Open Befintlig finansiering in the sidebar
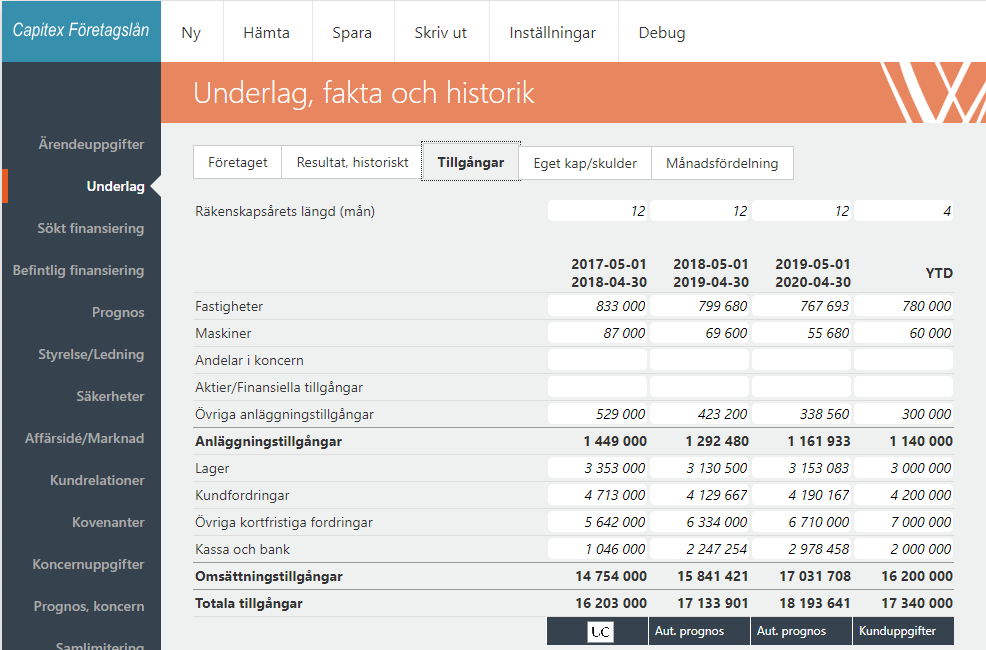986x650 pixels. click(x=79, y=270)
